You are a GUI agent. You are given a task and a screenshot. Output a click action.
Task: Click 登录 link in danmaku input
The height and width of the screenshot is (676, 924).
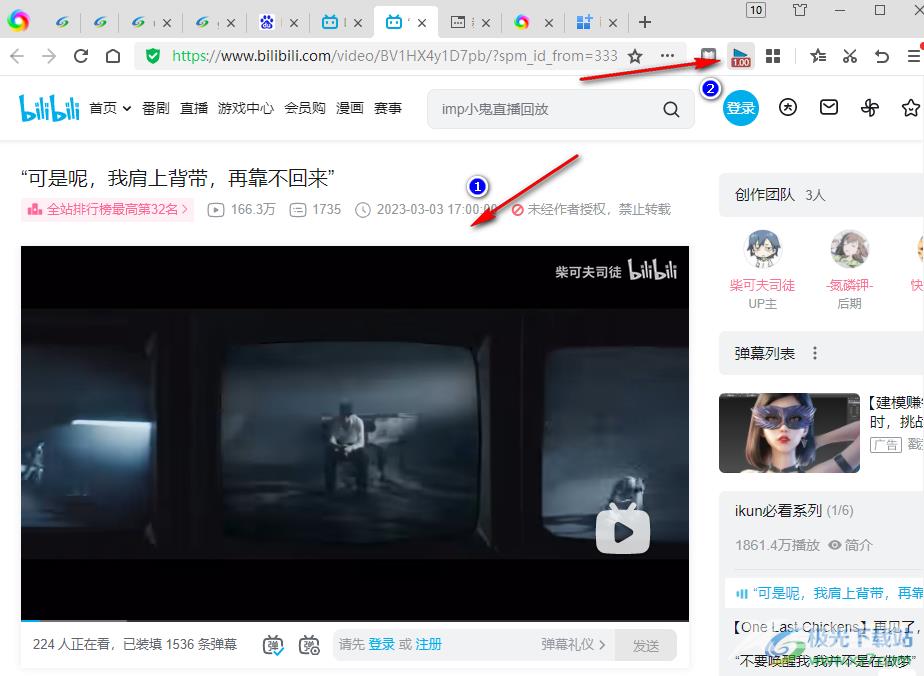pos(381,644)
